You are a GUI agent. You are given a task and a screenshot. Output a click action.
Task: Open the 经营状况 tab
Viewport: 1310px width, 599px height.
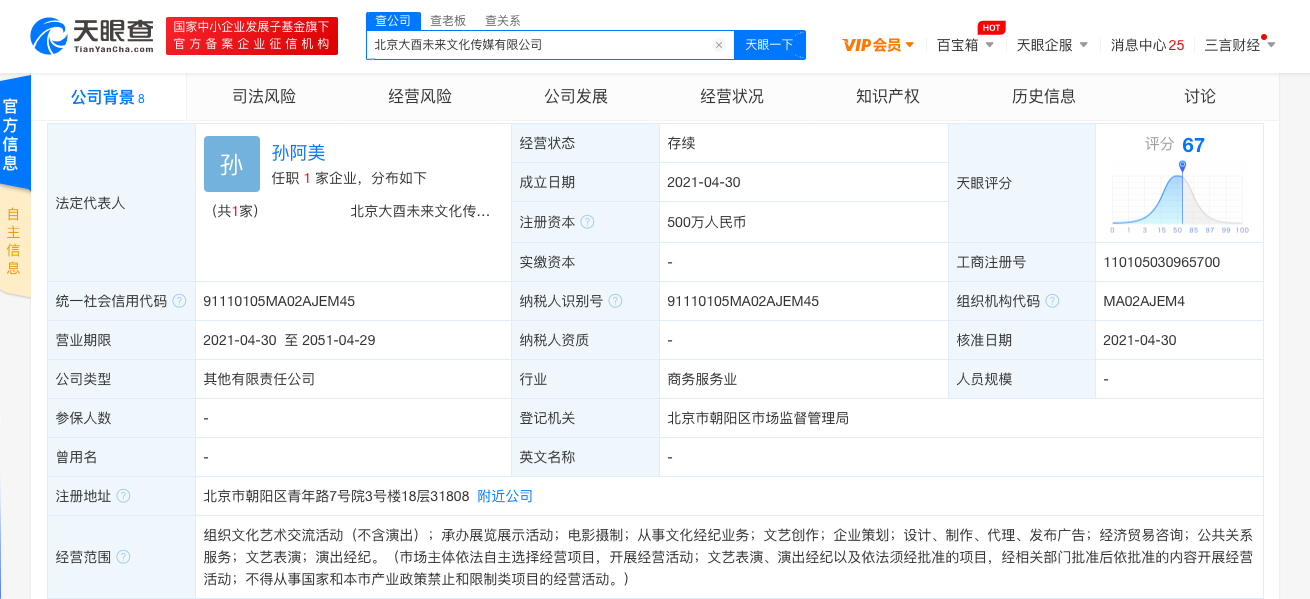732,97
